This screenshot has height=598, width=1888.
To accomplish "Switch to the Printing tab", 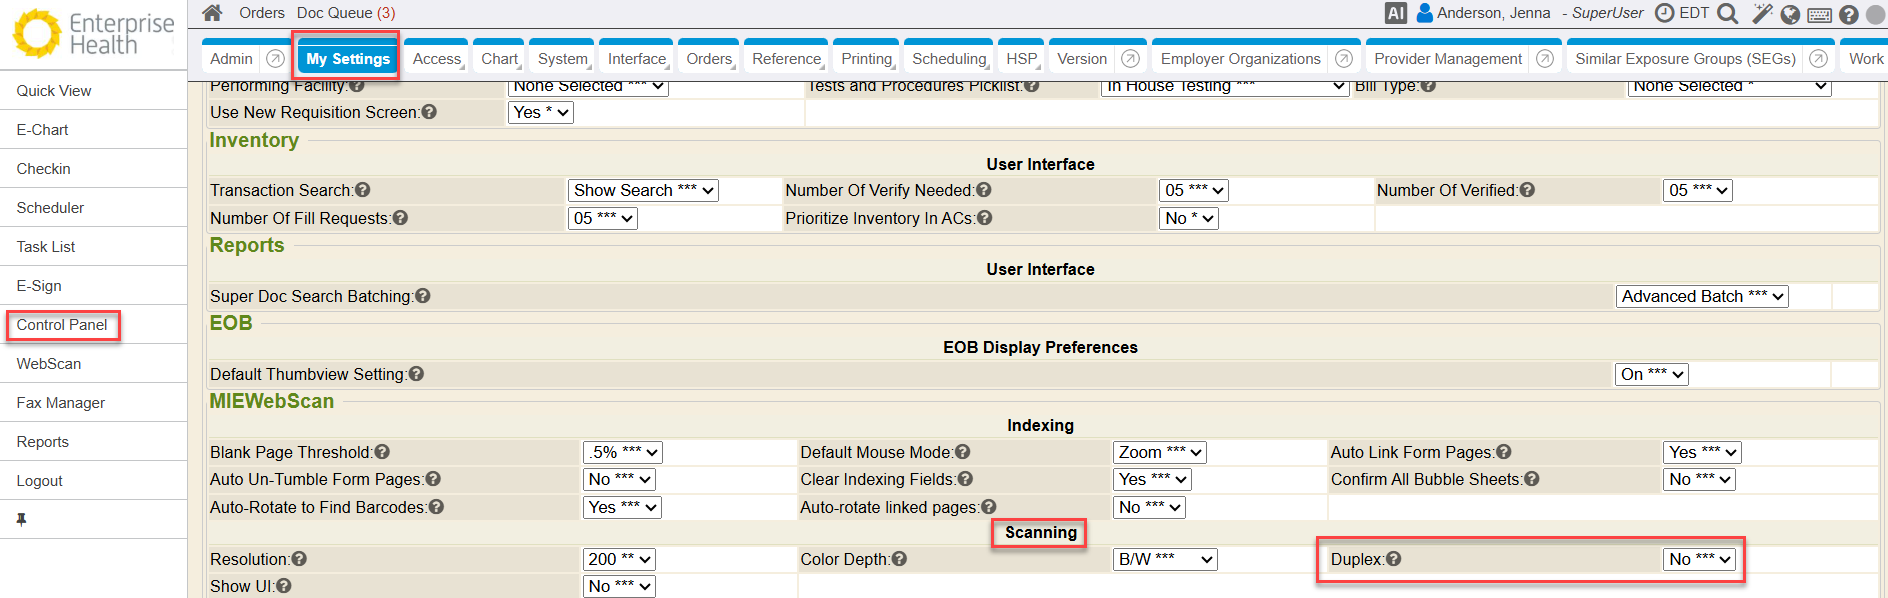I will pyautogui.click(x=866, y=59).
